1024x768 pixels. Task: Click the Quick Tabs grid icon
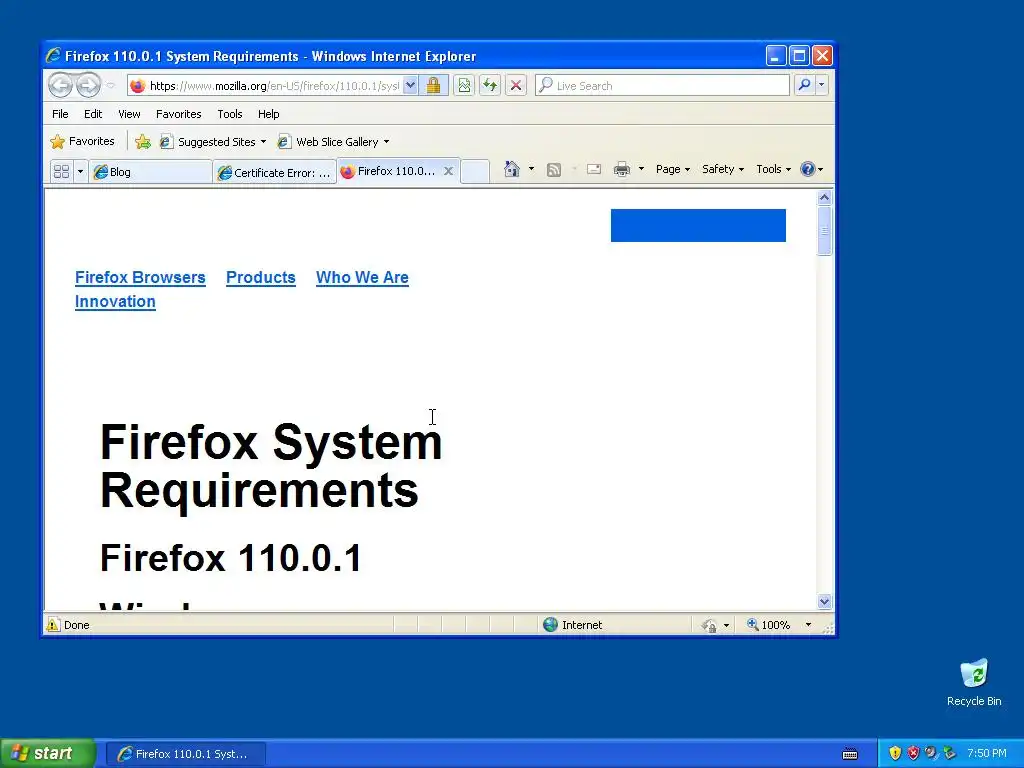[x=61, y=172]
